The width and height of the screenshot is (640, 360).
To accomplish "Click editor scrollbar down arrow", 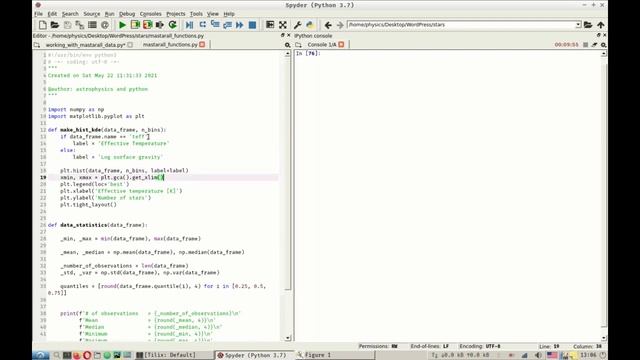I will 288,338.
